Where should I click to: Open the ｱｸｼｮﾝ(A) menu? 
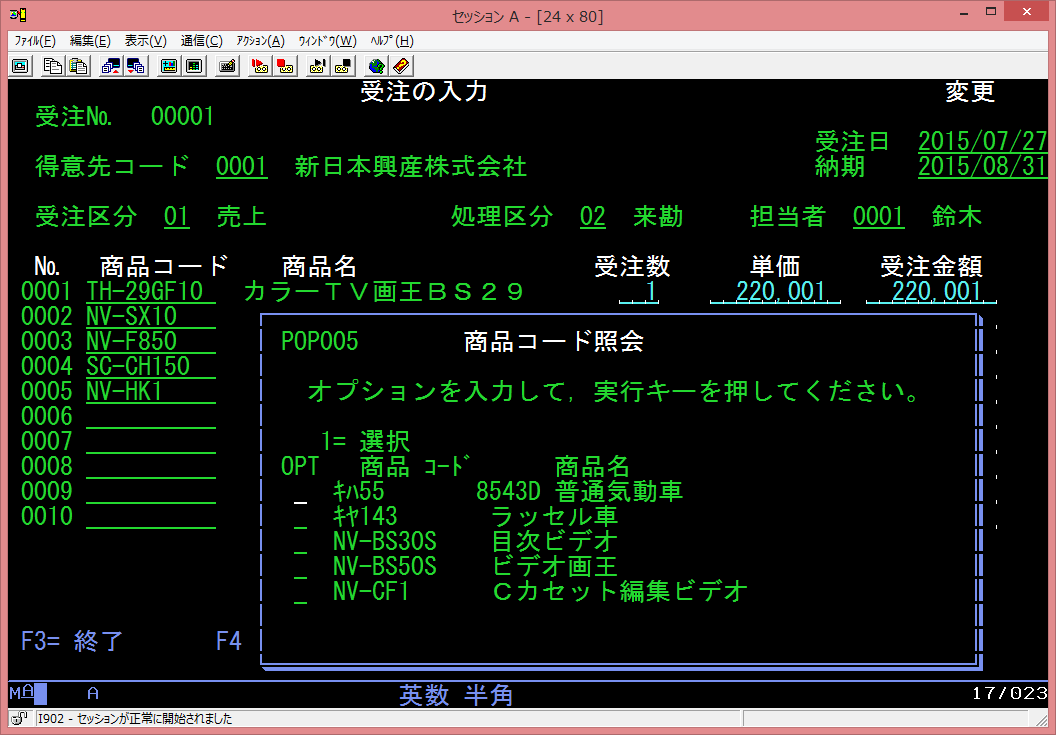click(260, 41)
